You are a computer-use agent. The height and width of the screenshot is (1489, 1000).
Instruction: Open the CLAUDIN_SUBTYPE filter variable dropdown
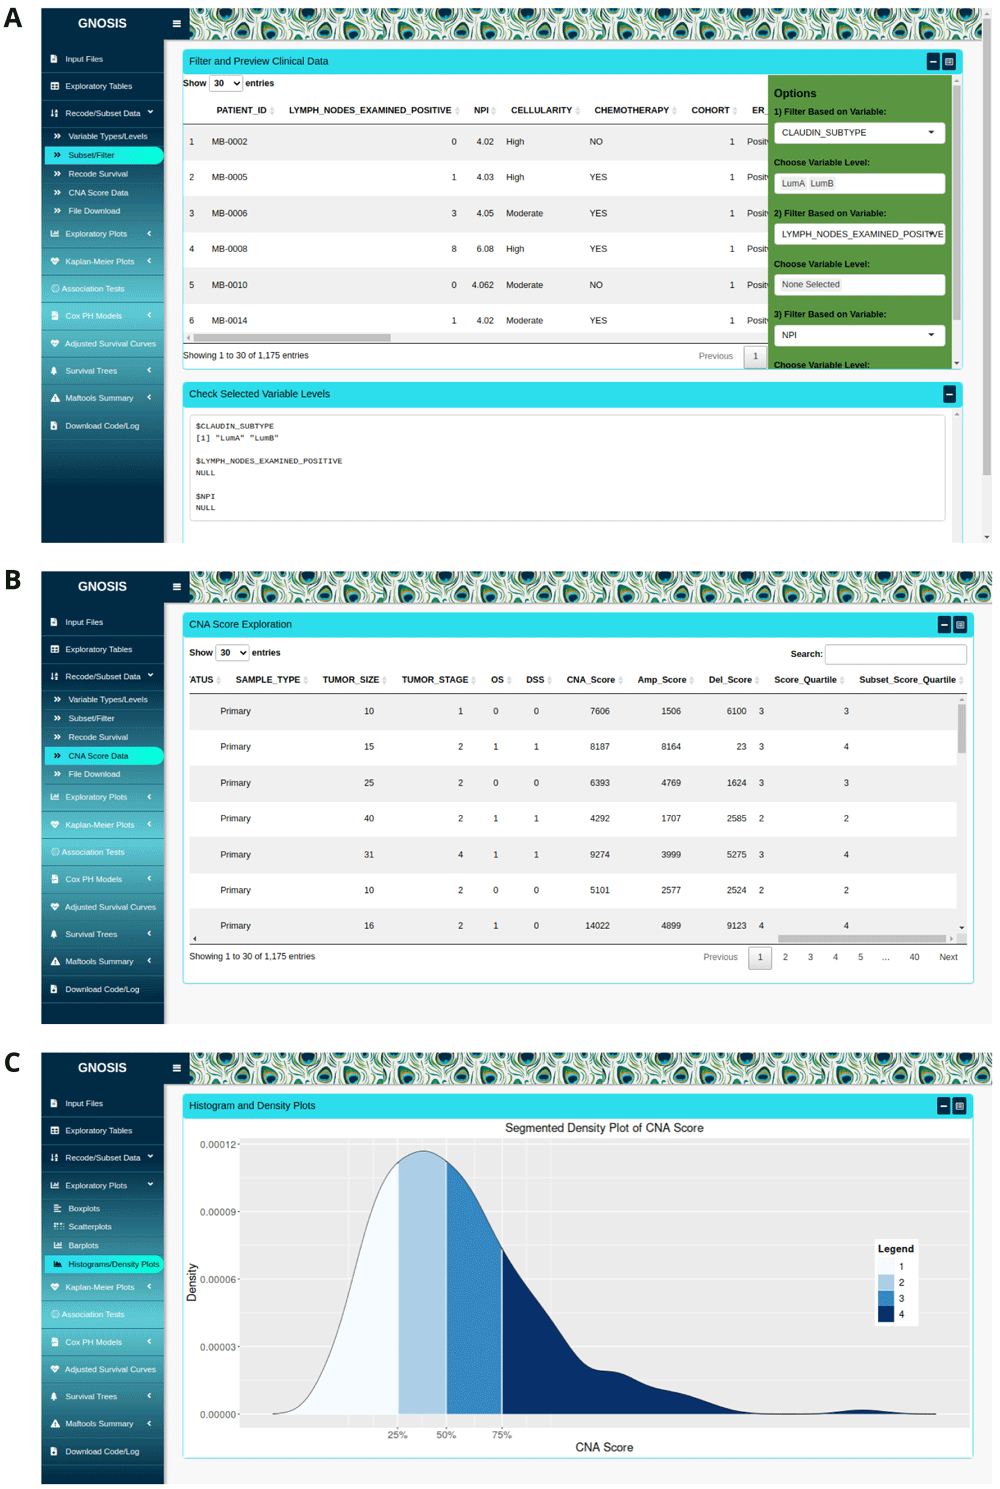tap(858, 133)
